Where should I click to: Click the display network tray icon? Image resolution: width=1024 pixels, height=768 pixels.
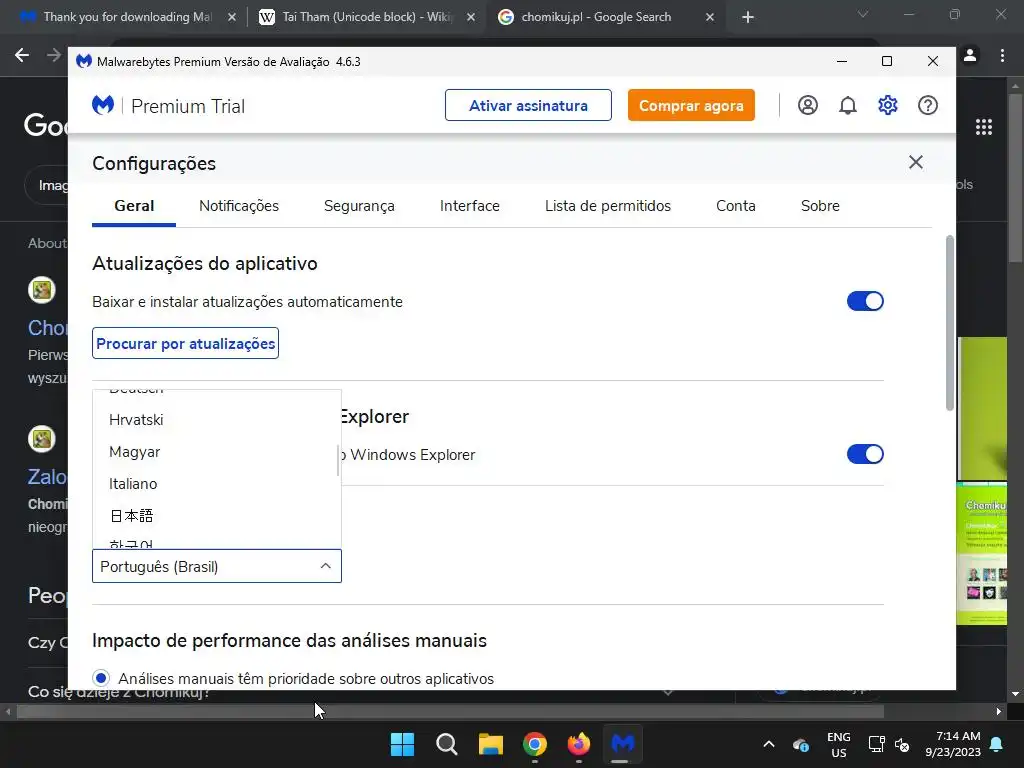[x=876, y=744]
